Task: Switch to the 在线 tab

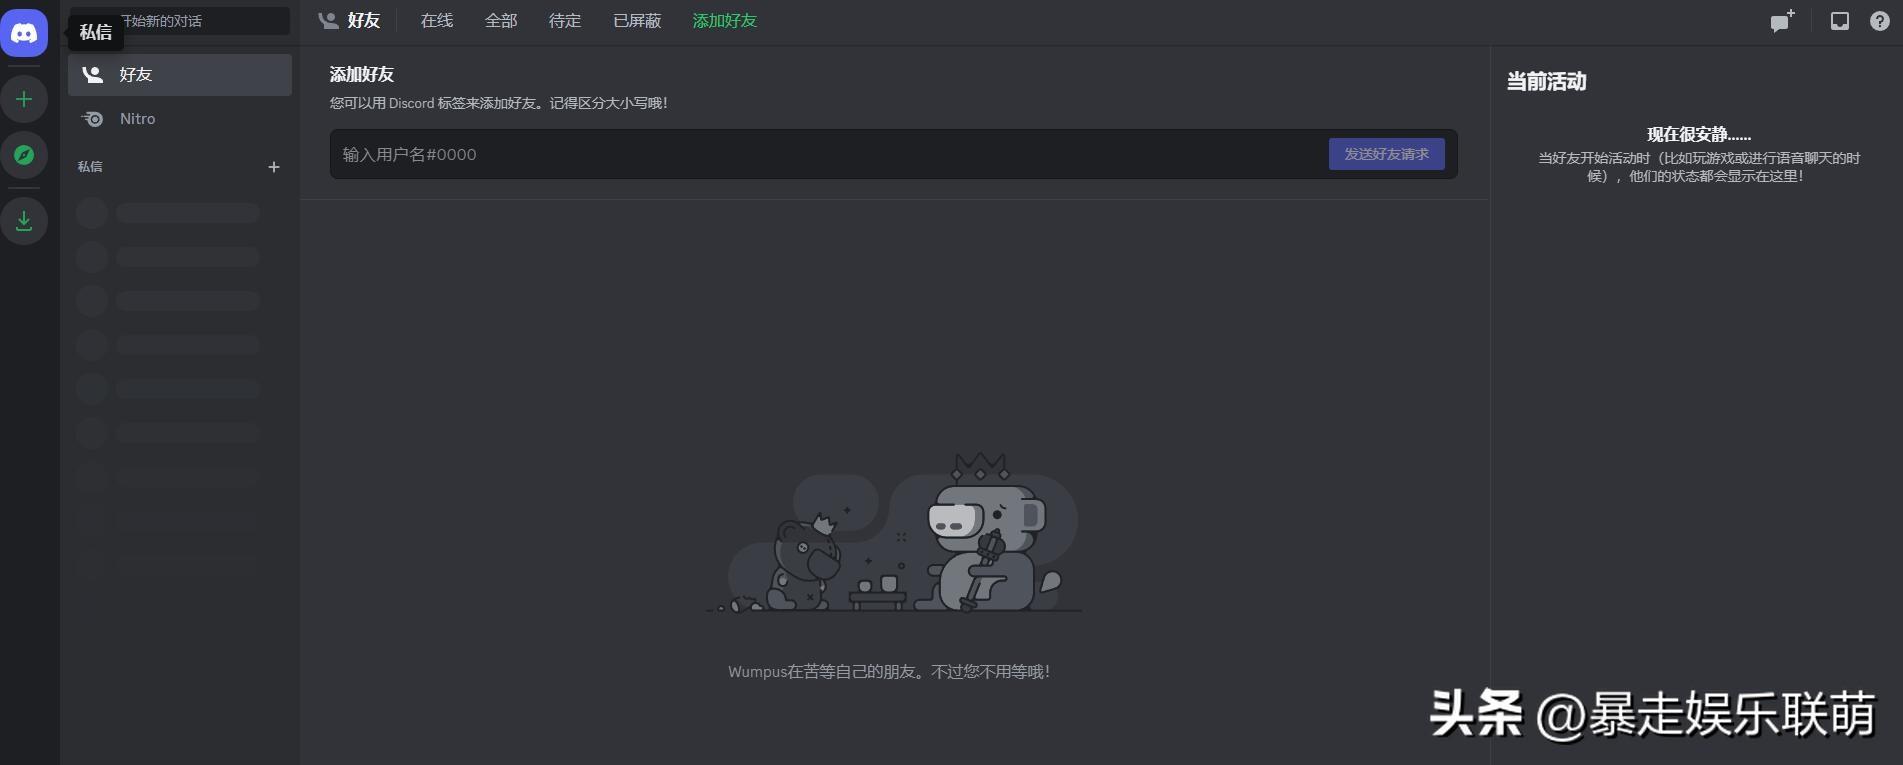Action: click(437, 21)
